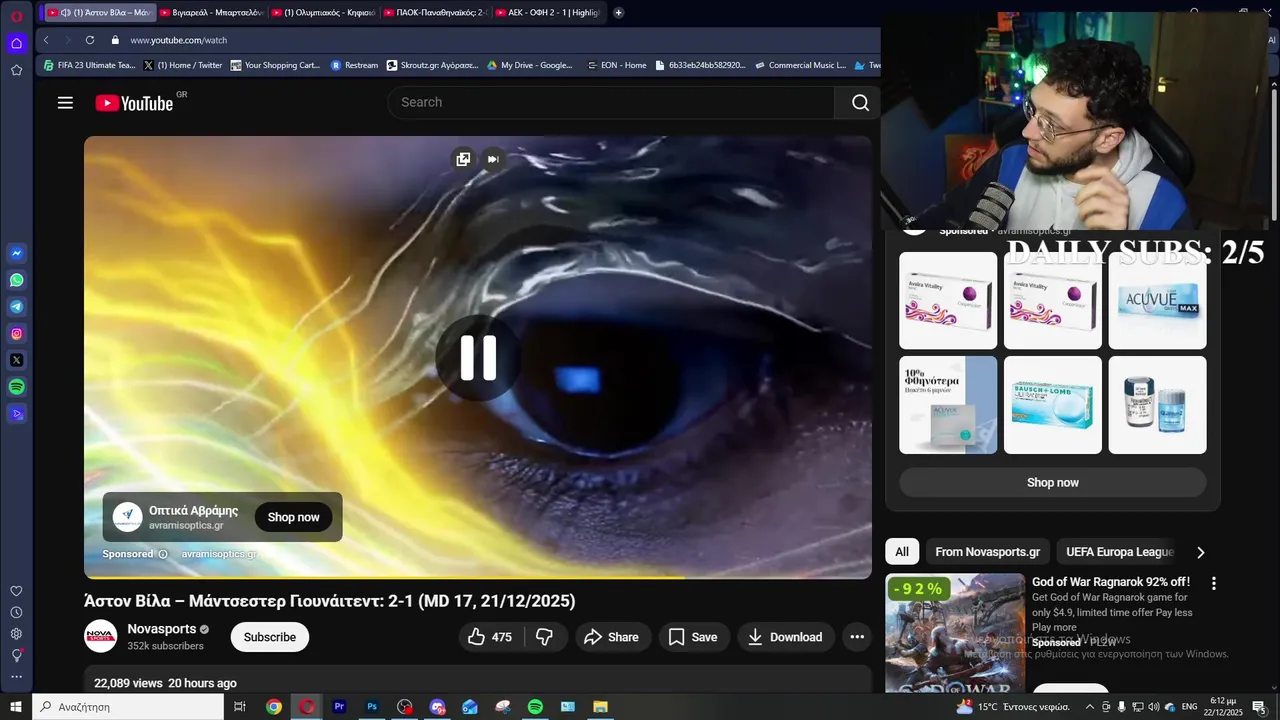Open Instagram in the Opera sidebar
Viewport: 1280px width, 720px height.
(16, 334)
